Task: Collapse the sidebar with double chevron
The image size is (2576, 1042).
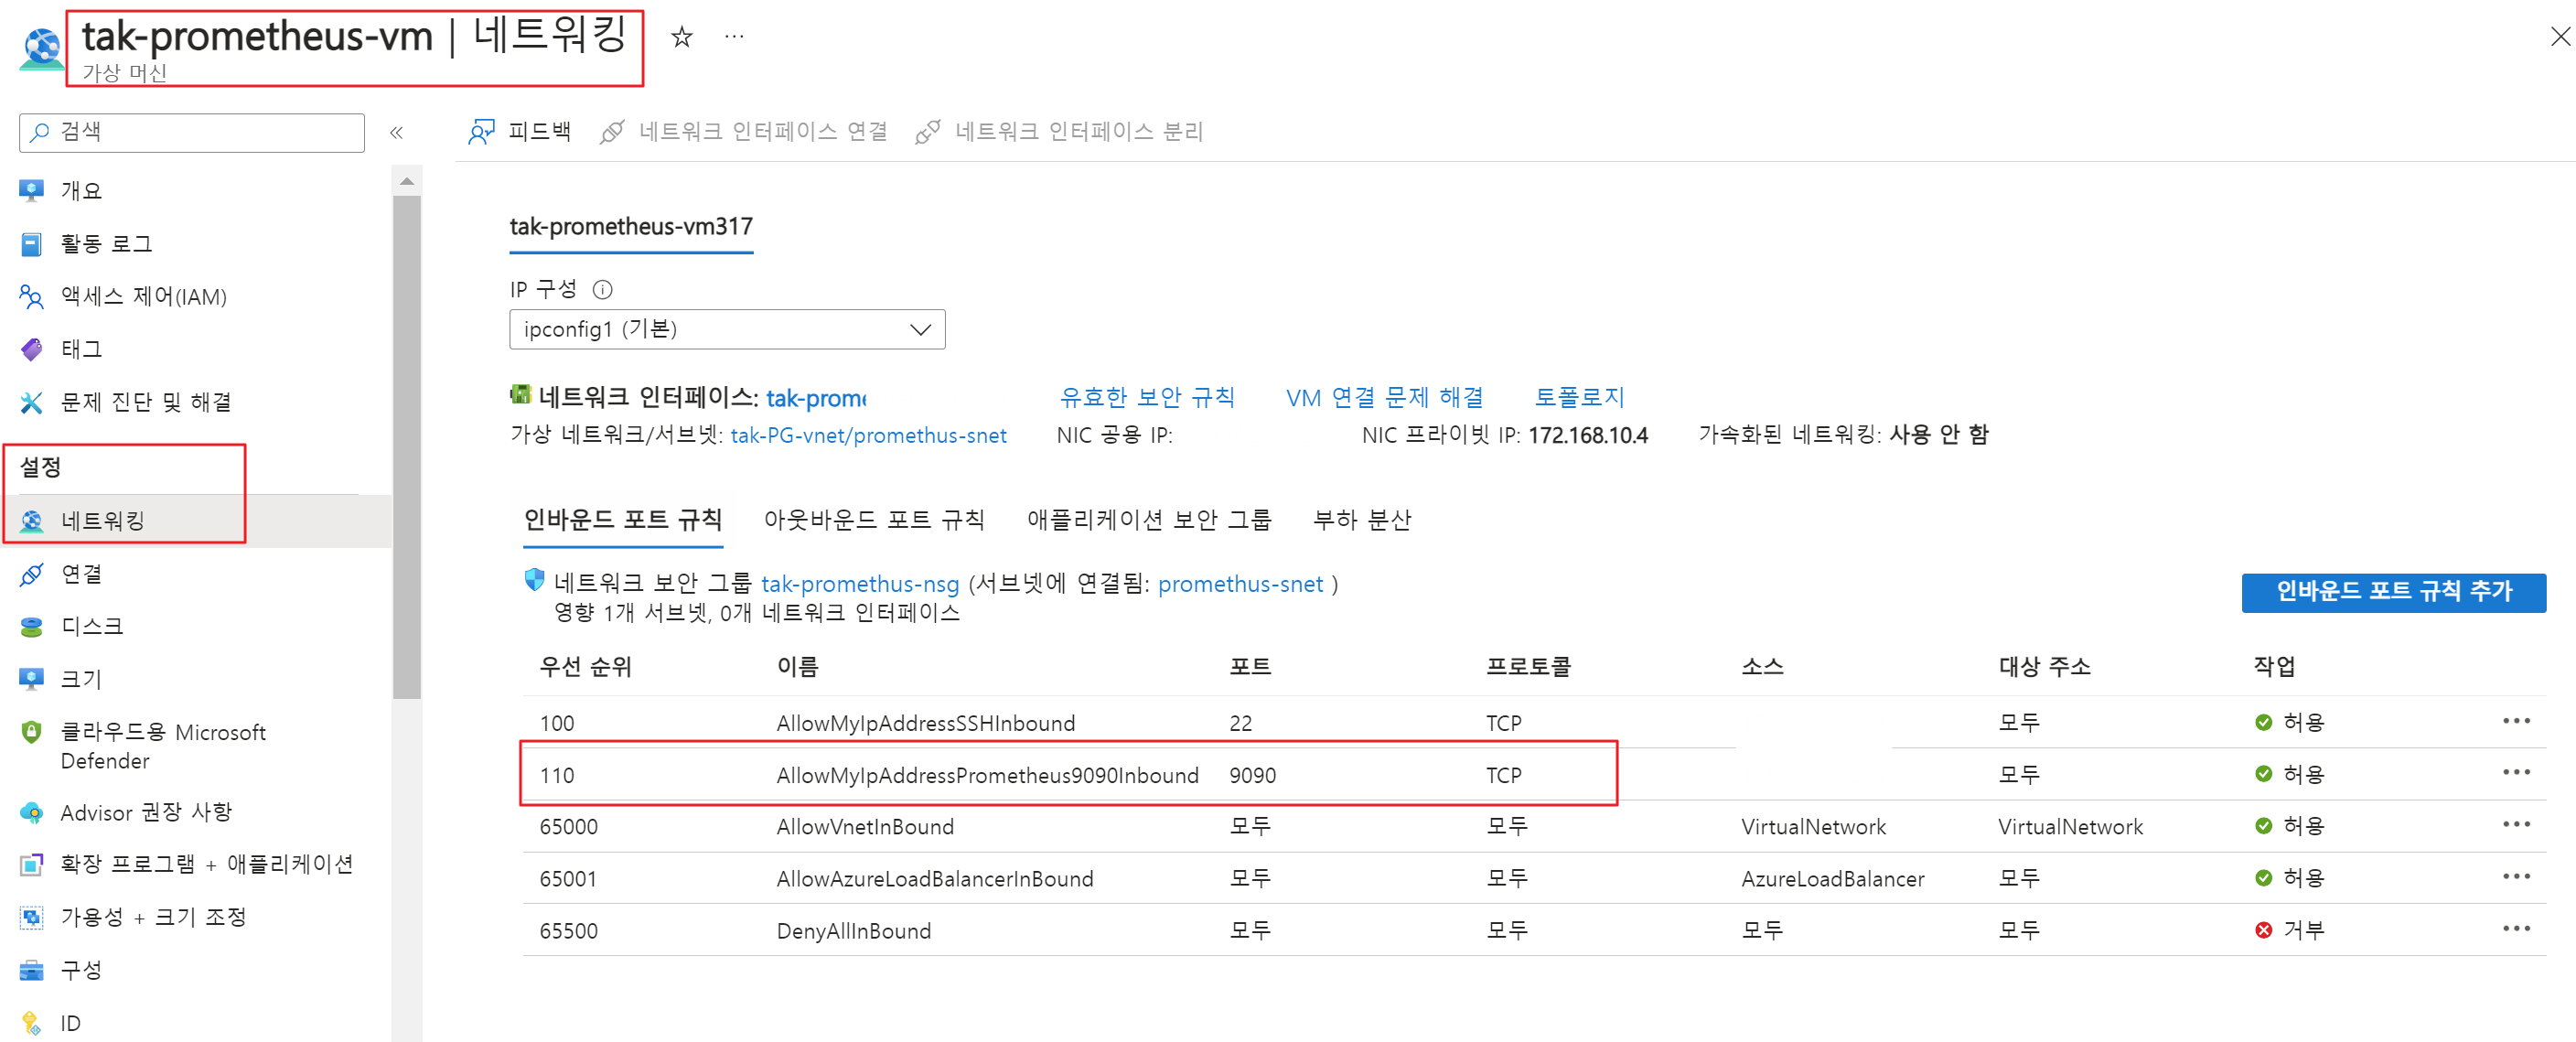Action: pyautogui.click(x=397, y=133)
